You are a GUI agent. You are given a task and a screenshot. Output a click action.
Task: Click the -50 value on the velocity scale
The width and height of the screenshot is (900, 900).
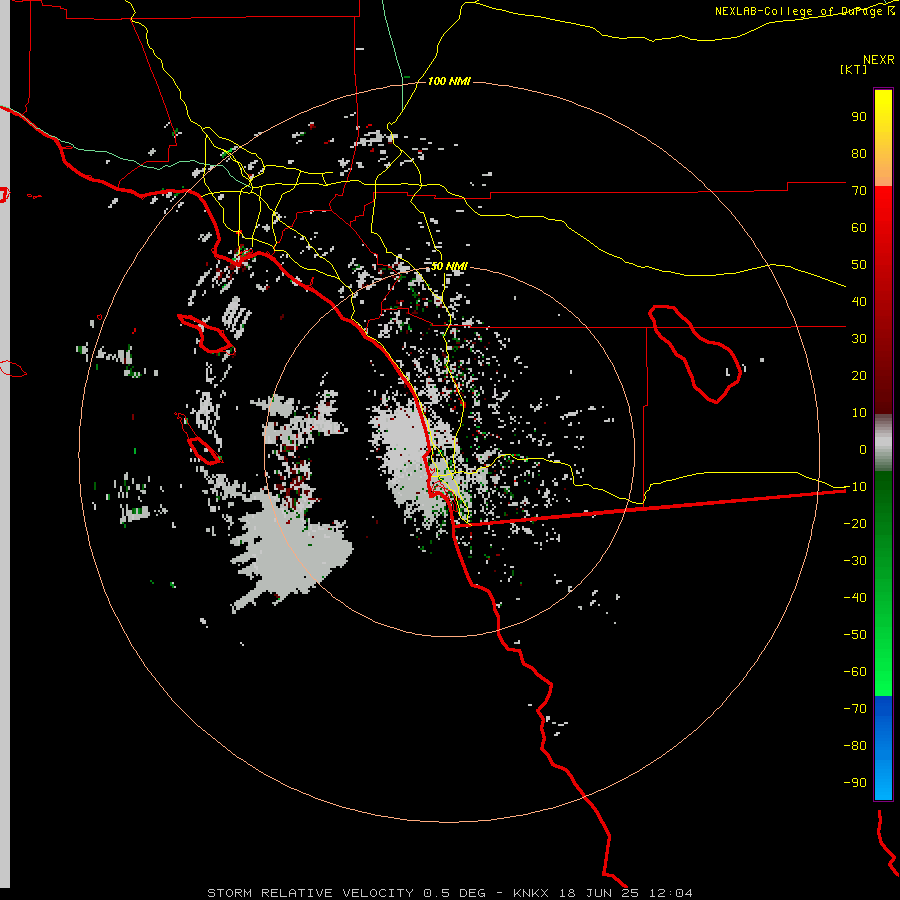coord(855,635)
